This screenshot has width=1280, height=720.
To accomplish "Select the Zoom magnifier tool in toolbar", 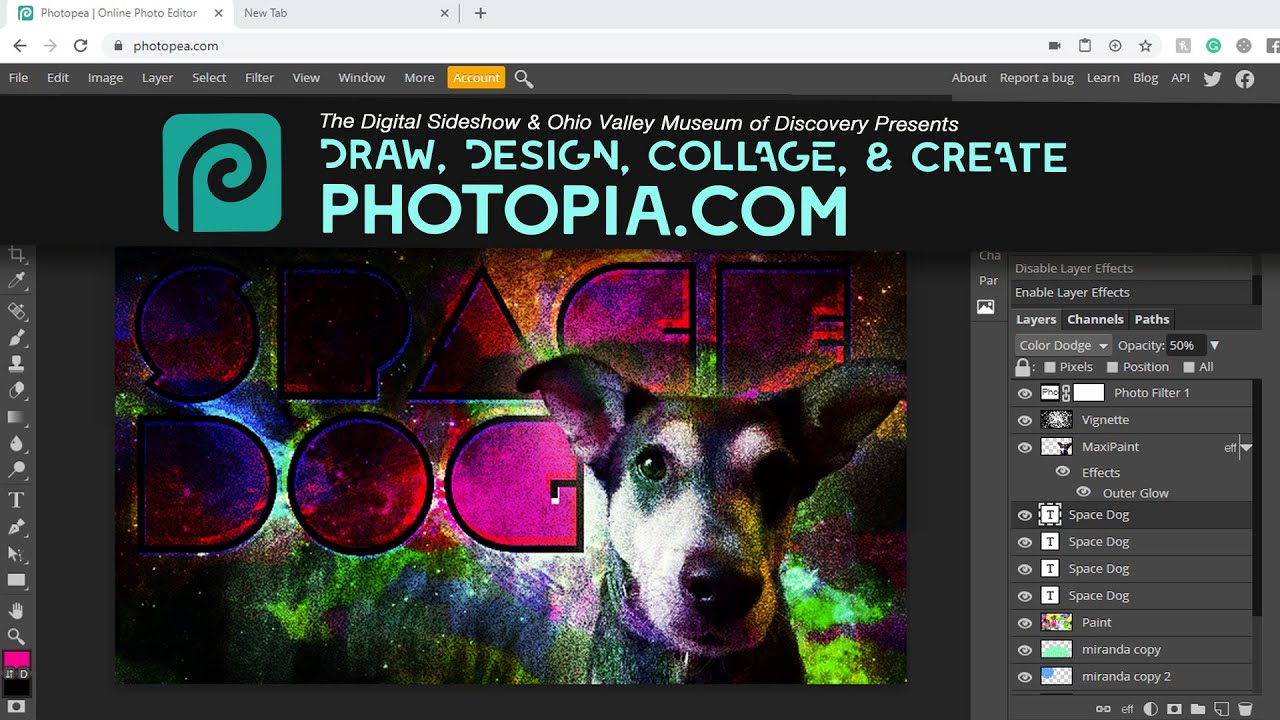I will pos(16,636).
